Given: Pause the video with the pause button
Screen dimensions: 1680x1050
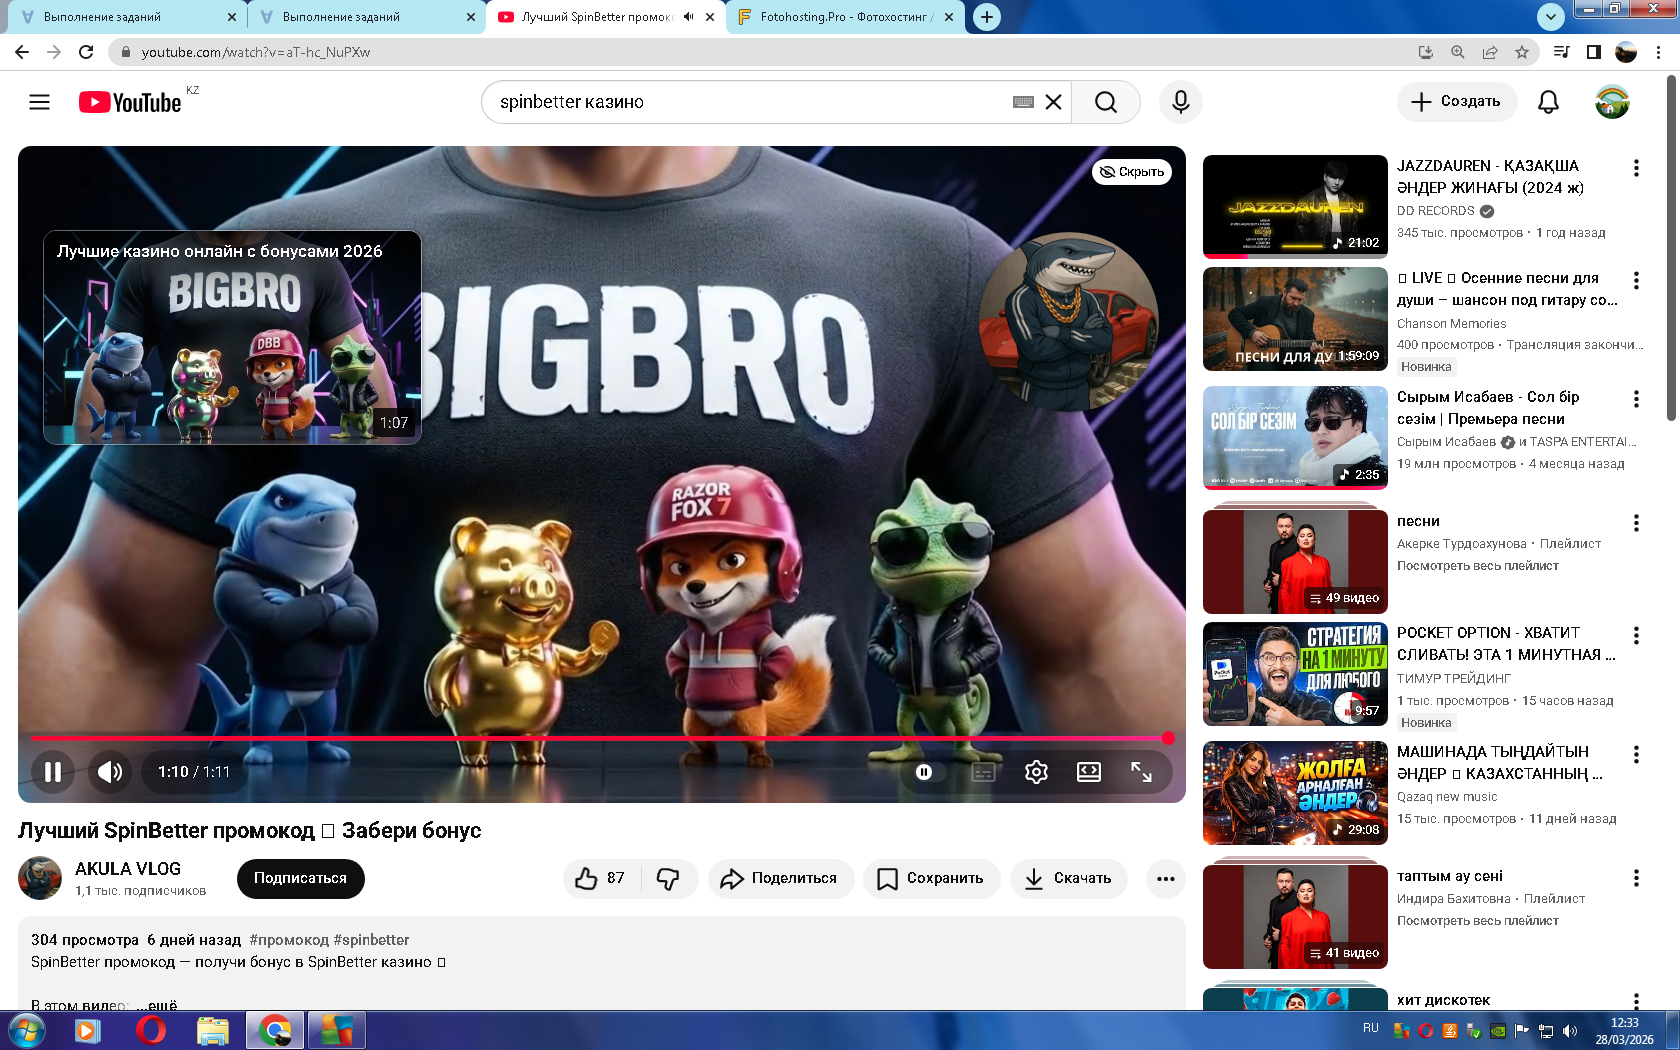Looking at the screenshot, I should click(x=53, y=772).
